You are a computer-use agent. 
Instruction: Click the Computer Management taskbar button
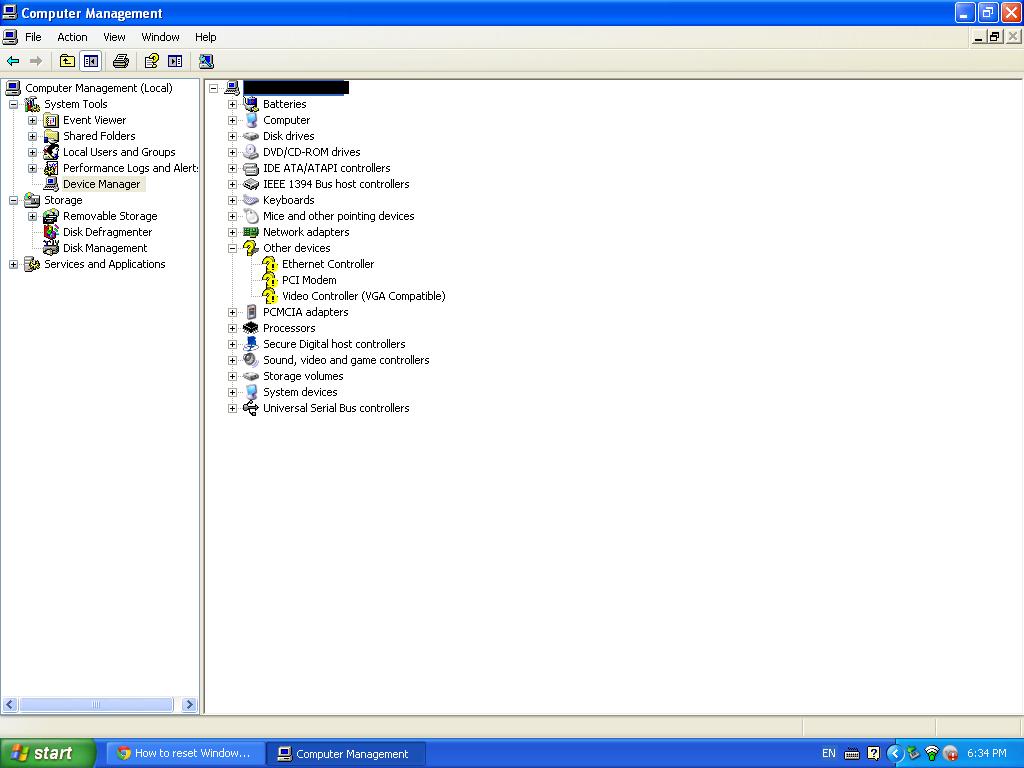tap(347, 754)
